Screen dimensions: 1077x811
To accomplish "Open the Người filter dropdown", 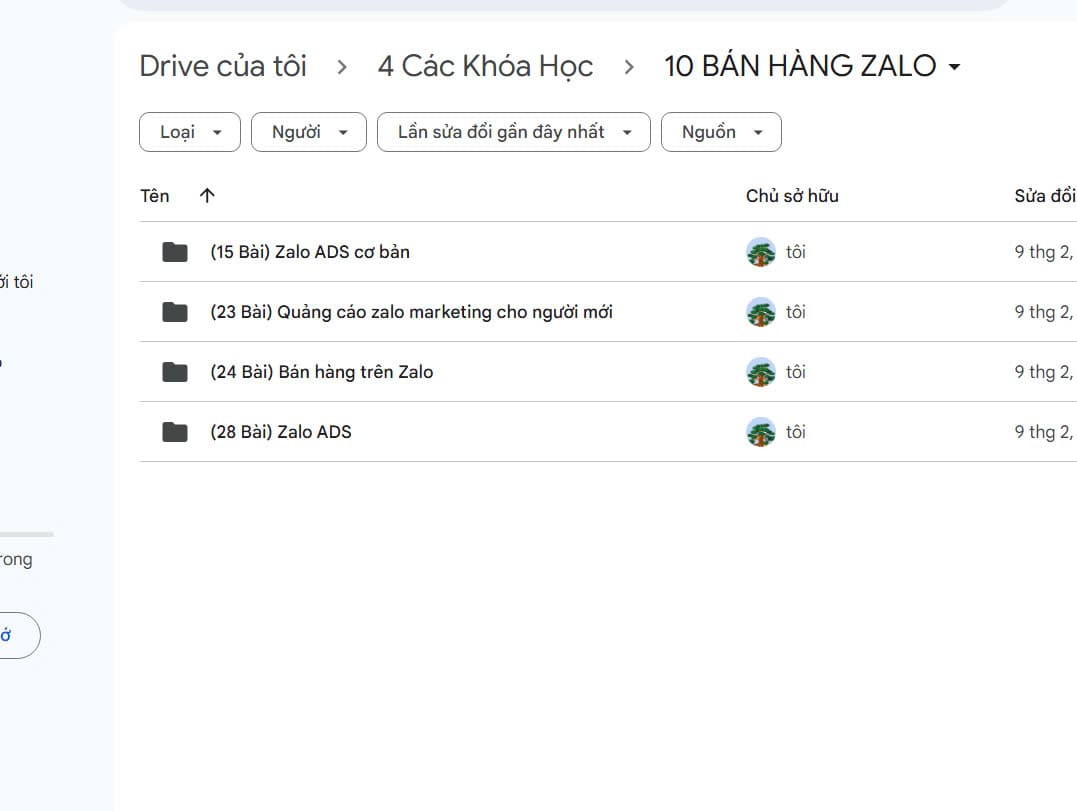I will click(308, 132).
